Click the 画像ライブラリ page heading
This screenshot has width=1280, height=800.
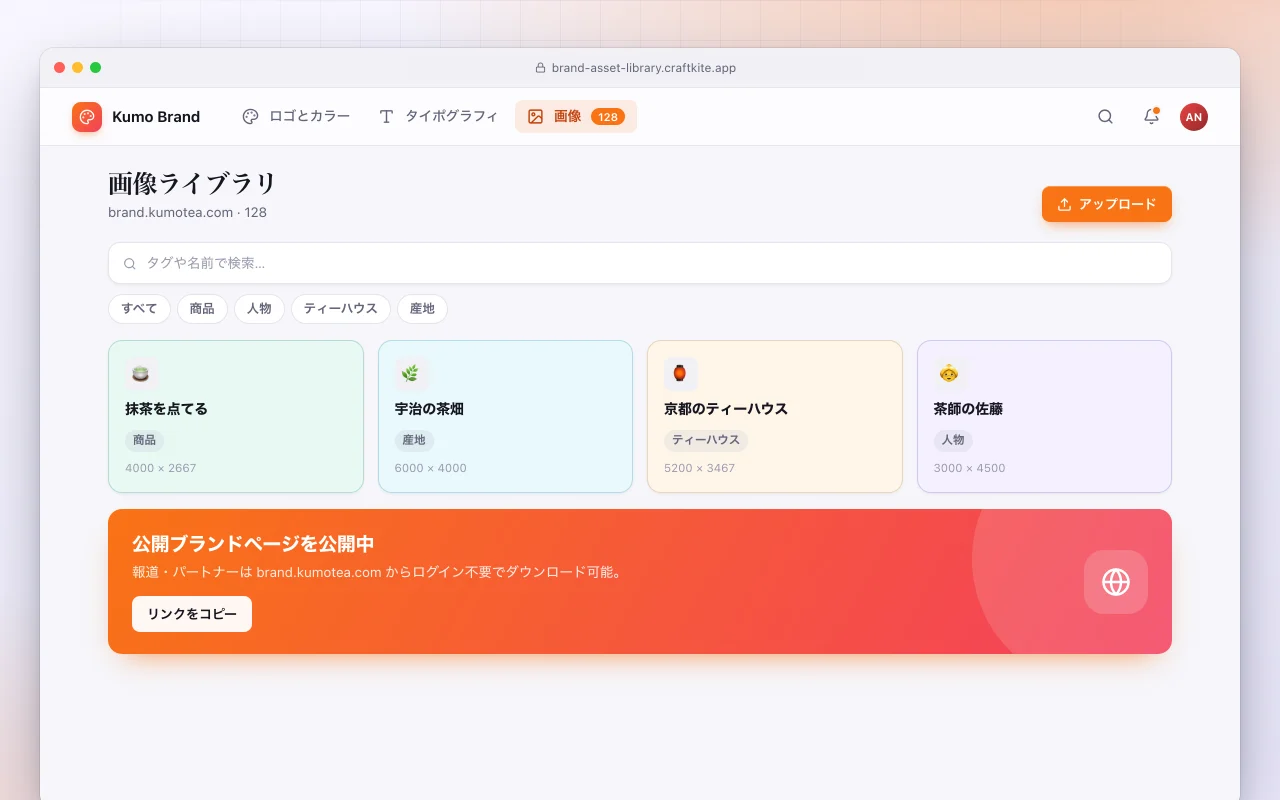(192, 184)
